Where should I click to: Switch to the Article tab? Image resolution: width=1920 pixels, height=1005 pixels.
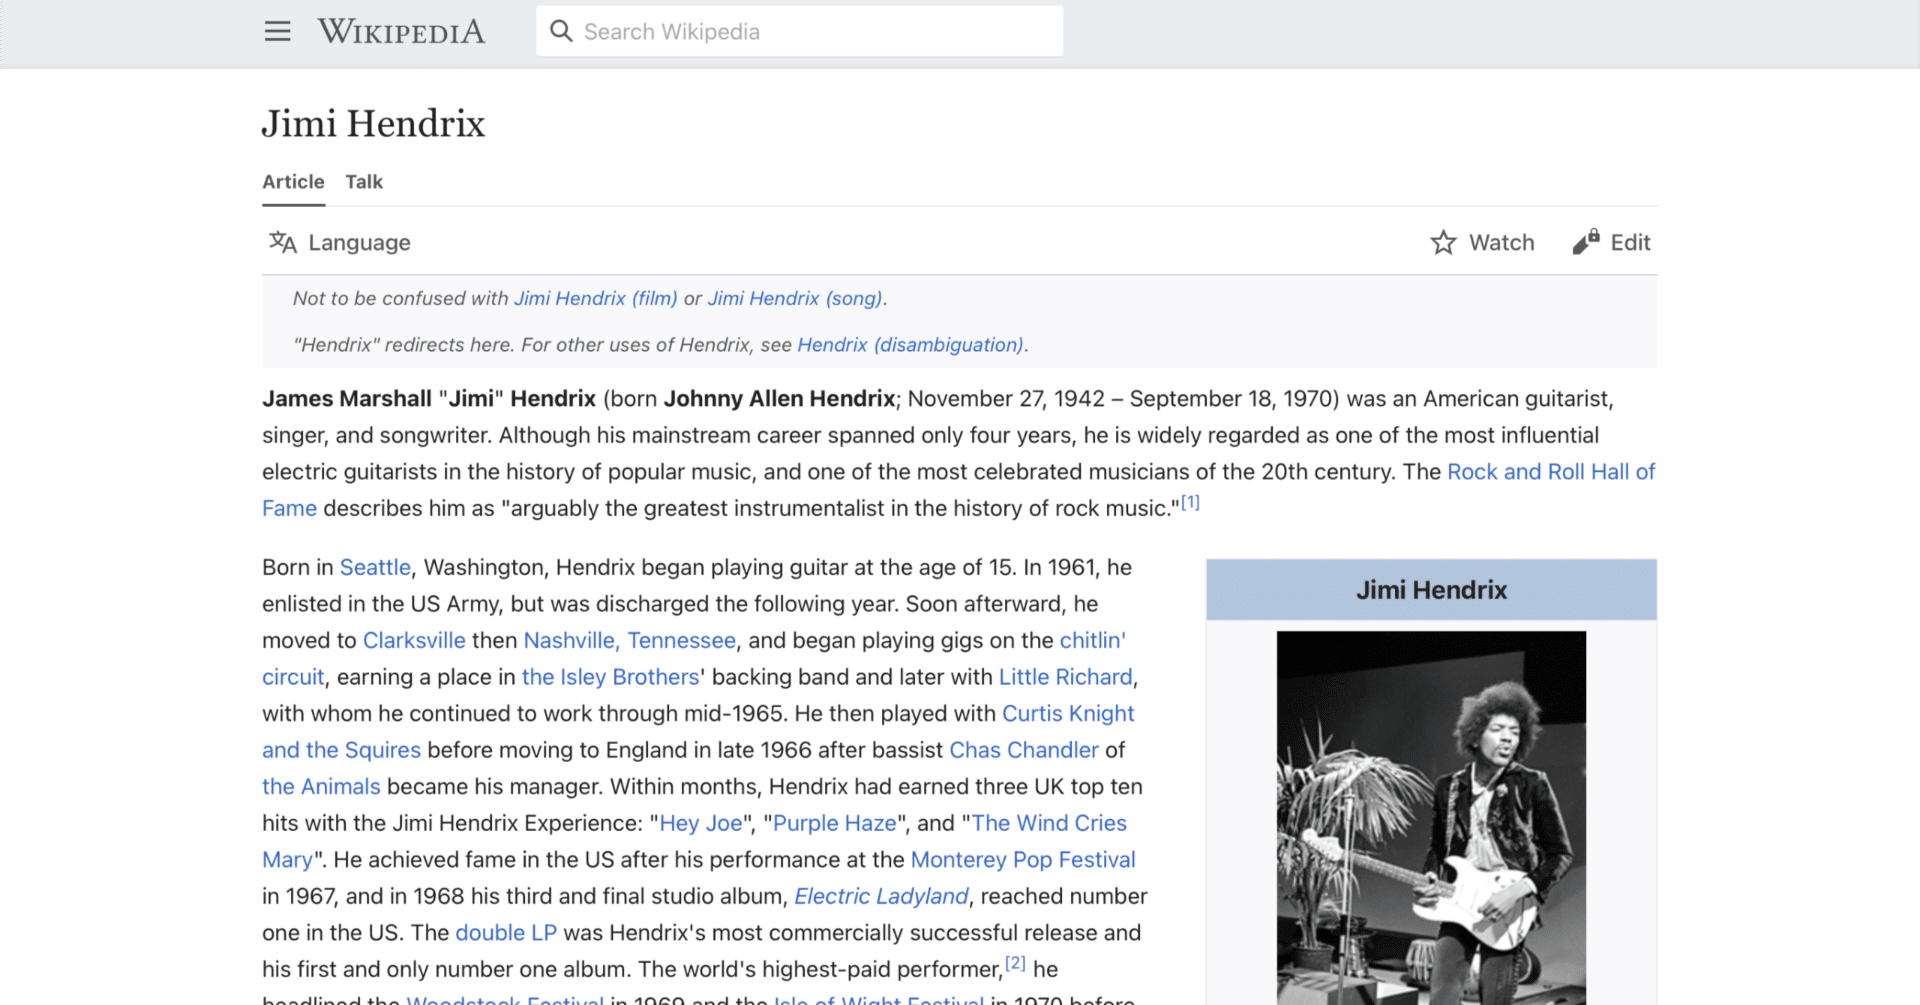(293, 182)
